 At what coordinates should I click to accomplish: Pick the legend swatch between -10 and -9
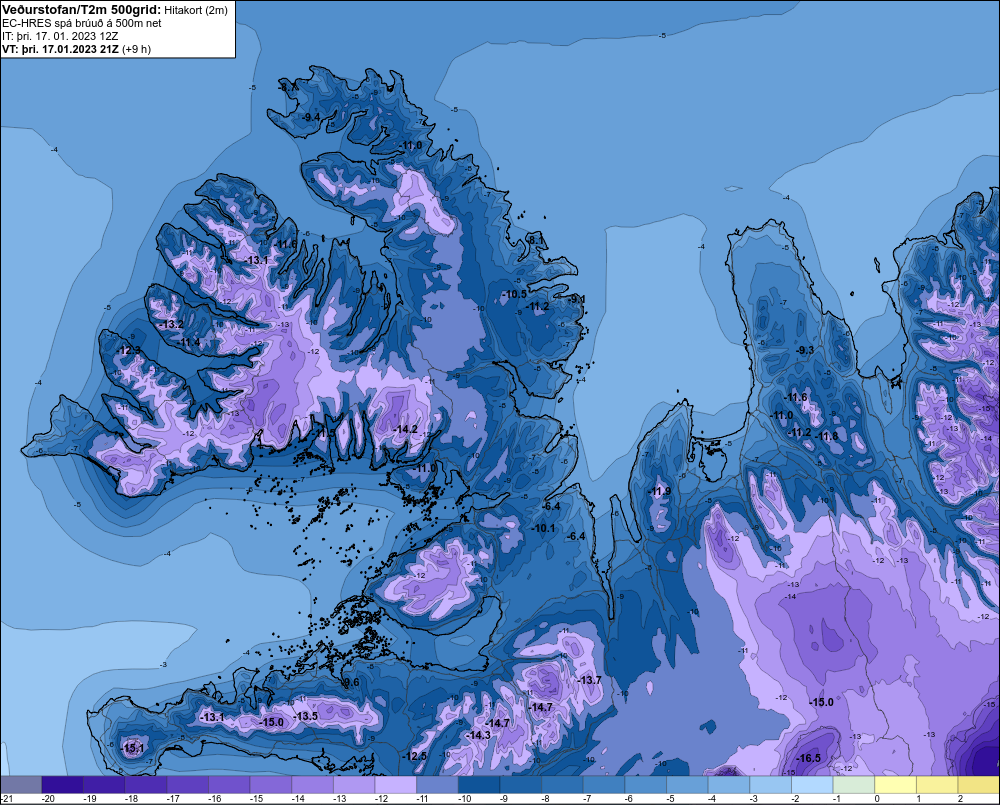(x=479, y=785)
